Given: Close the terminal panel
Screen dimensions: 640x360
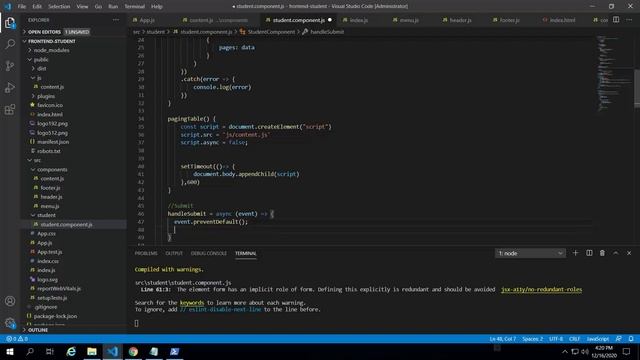Looking at the screenshot, I should [x=629, y=253].
